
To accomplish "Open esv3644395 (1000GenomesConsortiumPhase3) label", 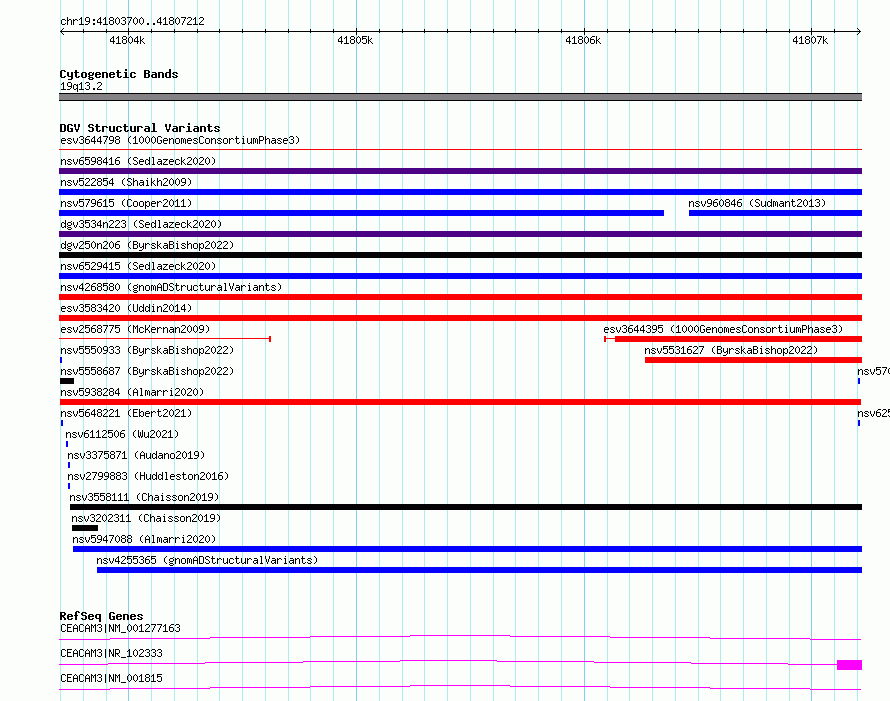I will [x=723, y=329].
